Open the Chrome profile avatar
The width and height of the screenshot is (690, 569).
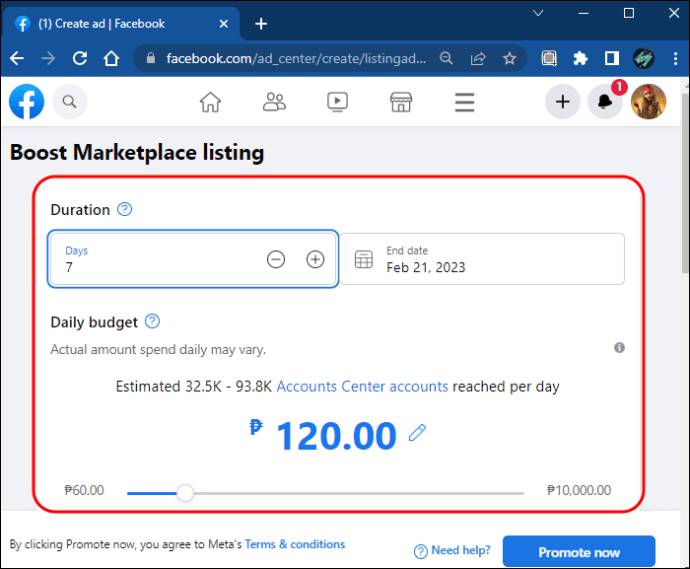pyautogui.click(x=643, y=58)
